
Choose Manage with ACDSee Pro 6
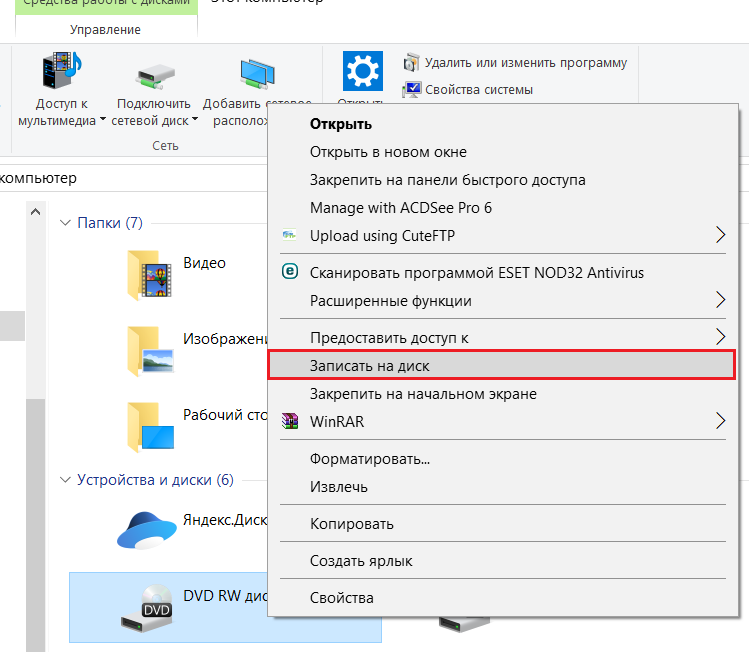click(503, 208)
